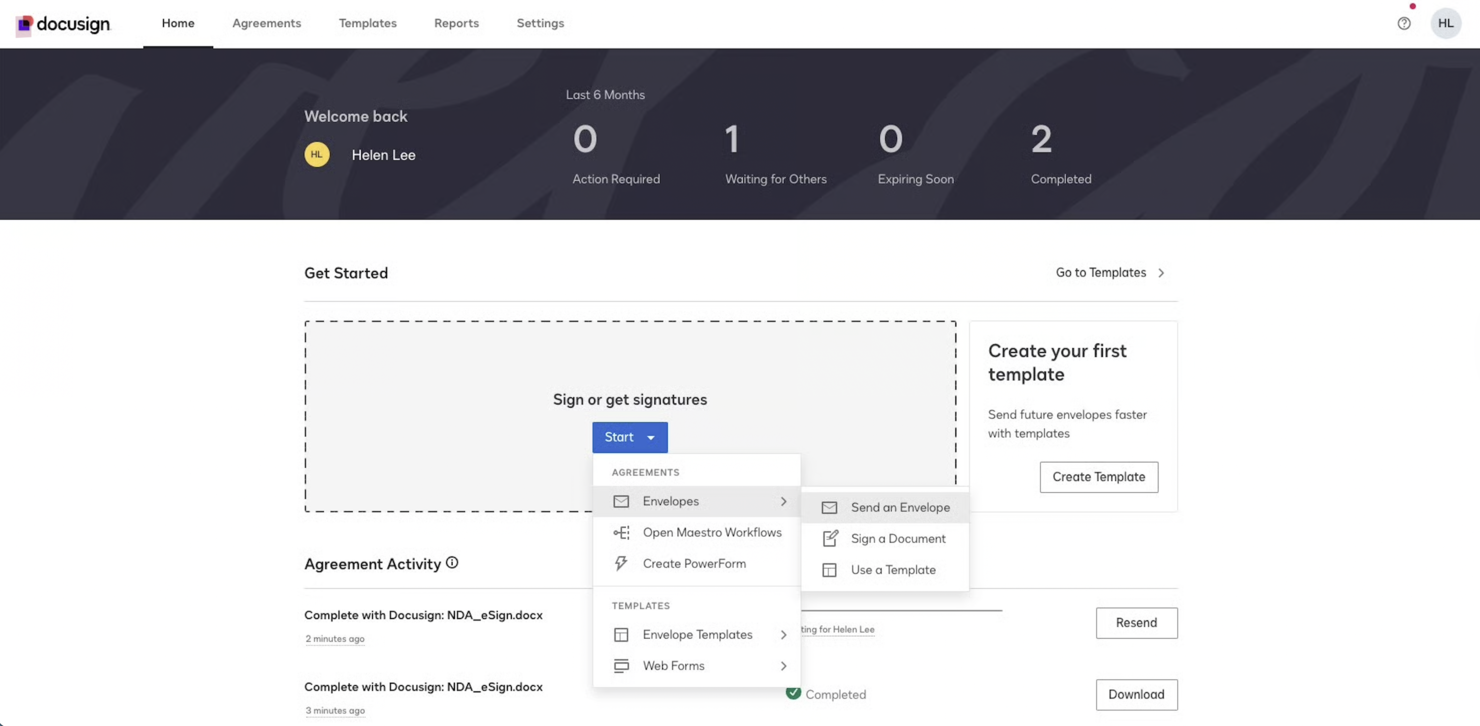This screenshot has height=726, width=1480.
Task: Expand the Envelope Templates submenu chevron
Action: pyautogui.click(x=783, y=634)
